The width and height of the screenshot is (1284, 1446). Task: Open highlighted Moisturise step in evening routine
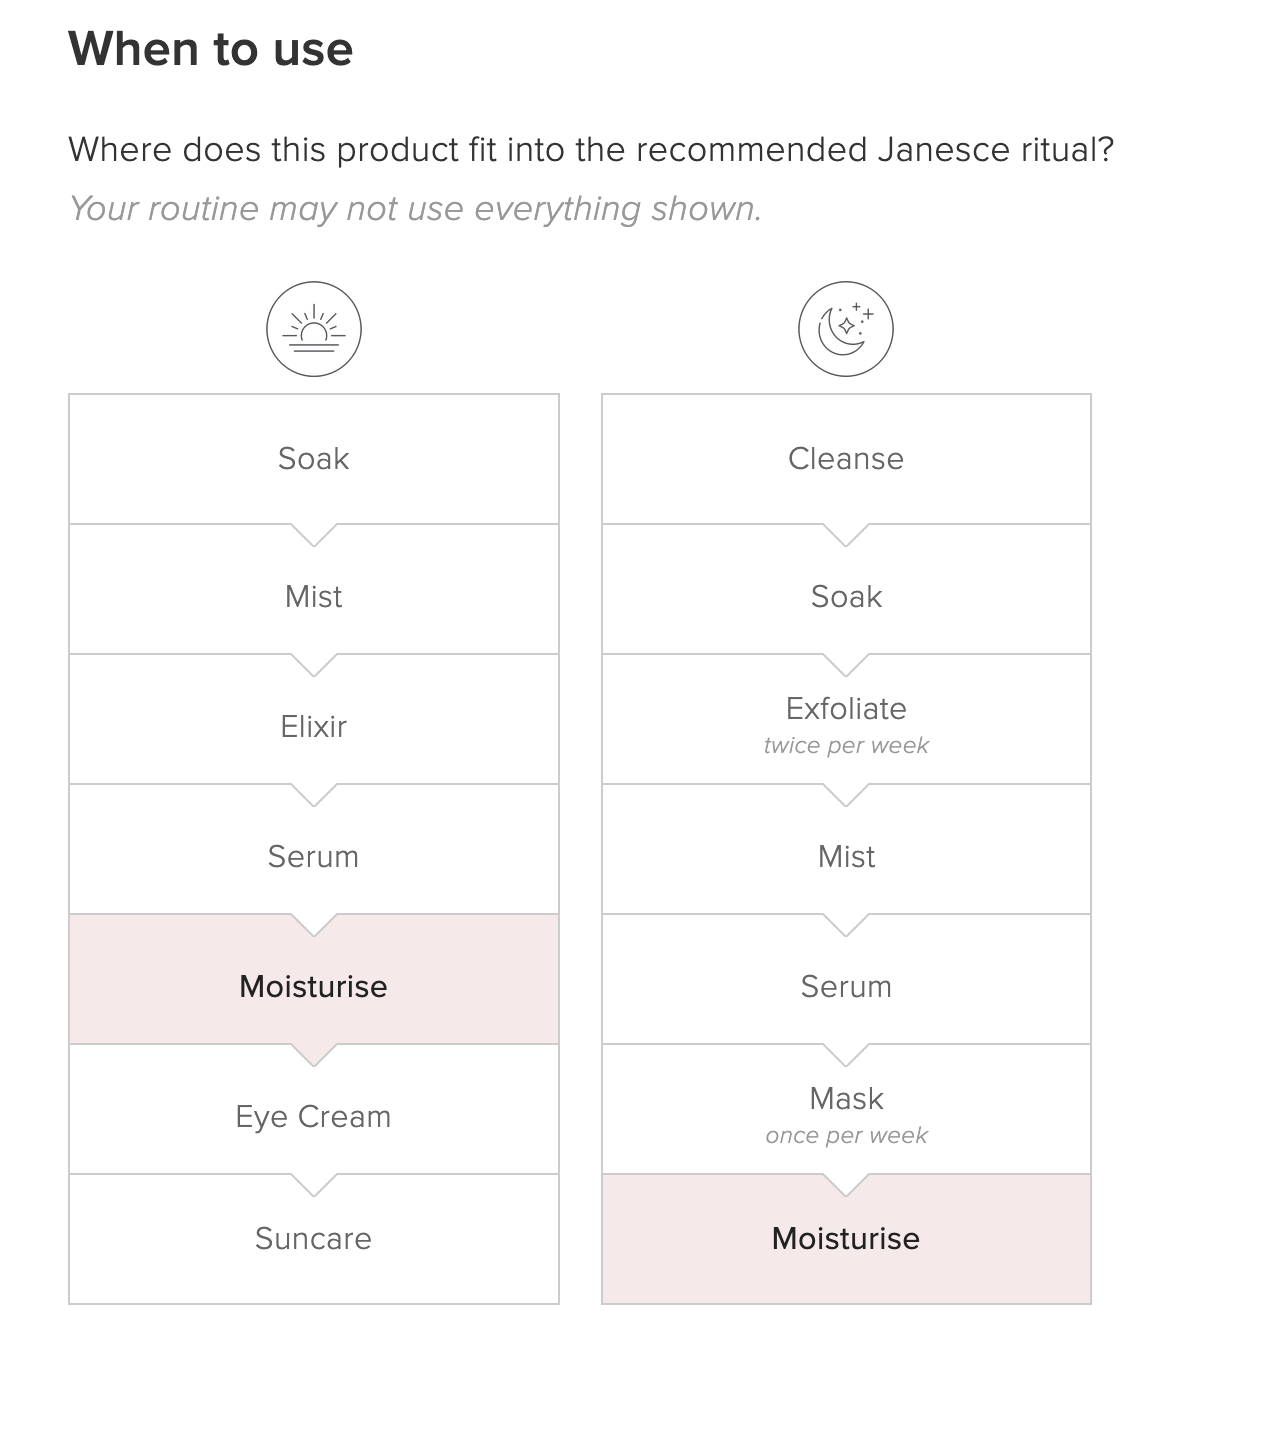tap(846, 1239)
